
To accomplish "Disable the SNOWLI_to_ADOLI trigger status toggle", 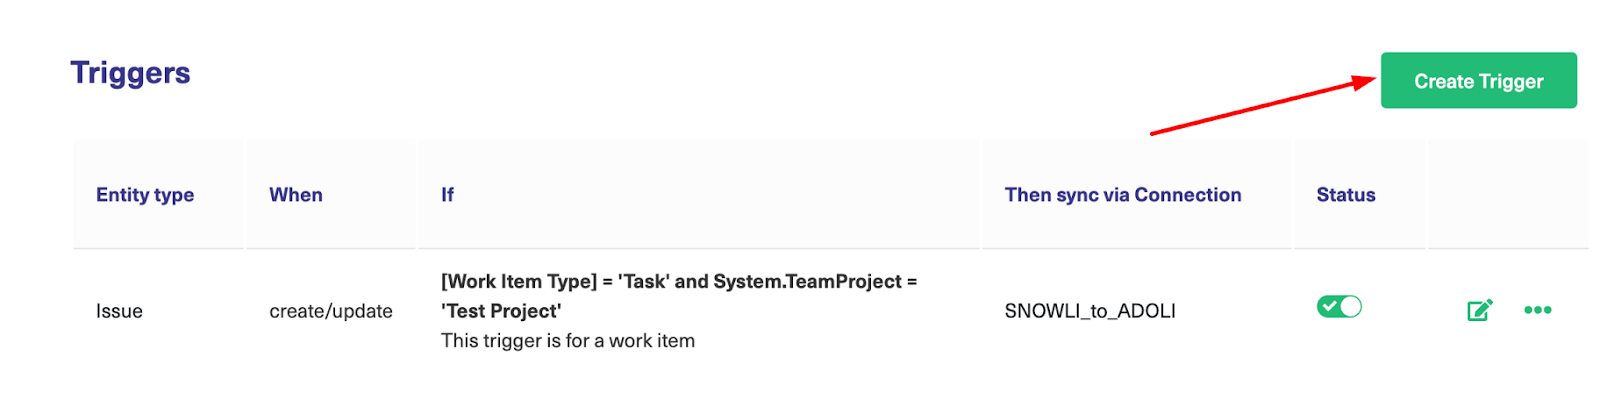I will tap(1339, 307).
